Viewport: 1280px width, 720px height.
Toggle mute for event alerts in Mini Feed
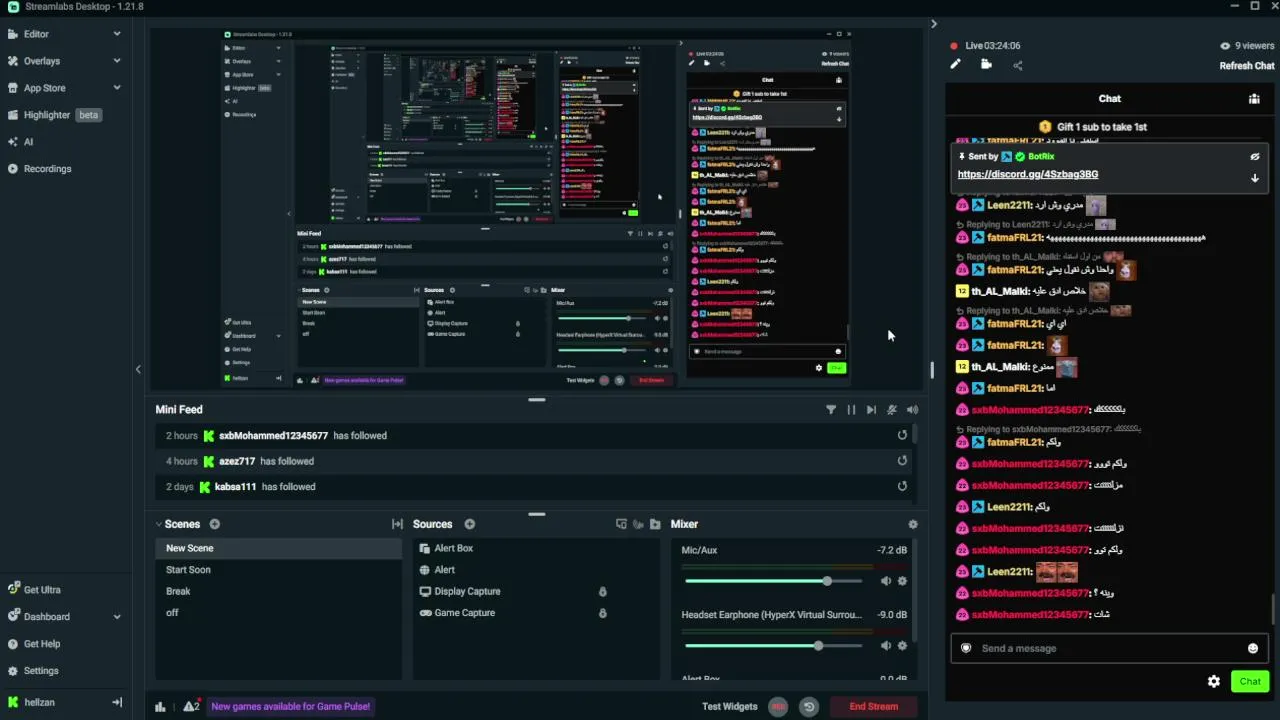(892, 410)
